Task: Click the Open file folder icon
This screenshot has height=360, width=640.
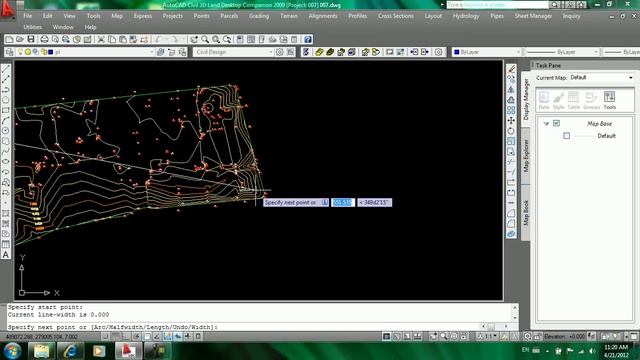Action: coord(20,39)
